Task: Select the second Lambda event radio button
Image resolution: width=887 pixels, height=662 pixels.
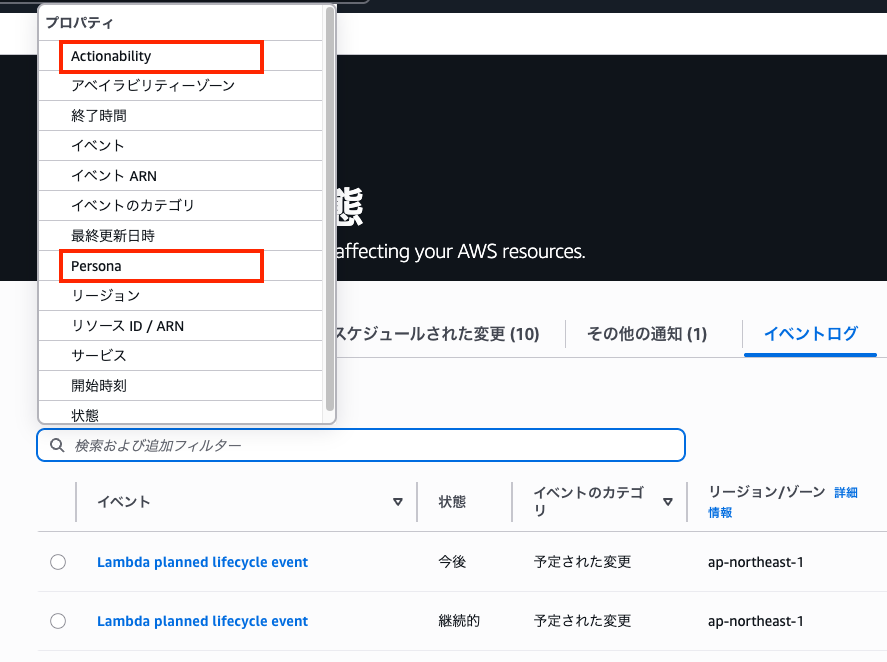Action: 58,621
